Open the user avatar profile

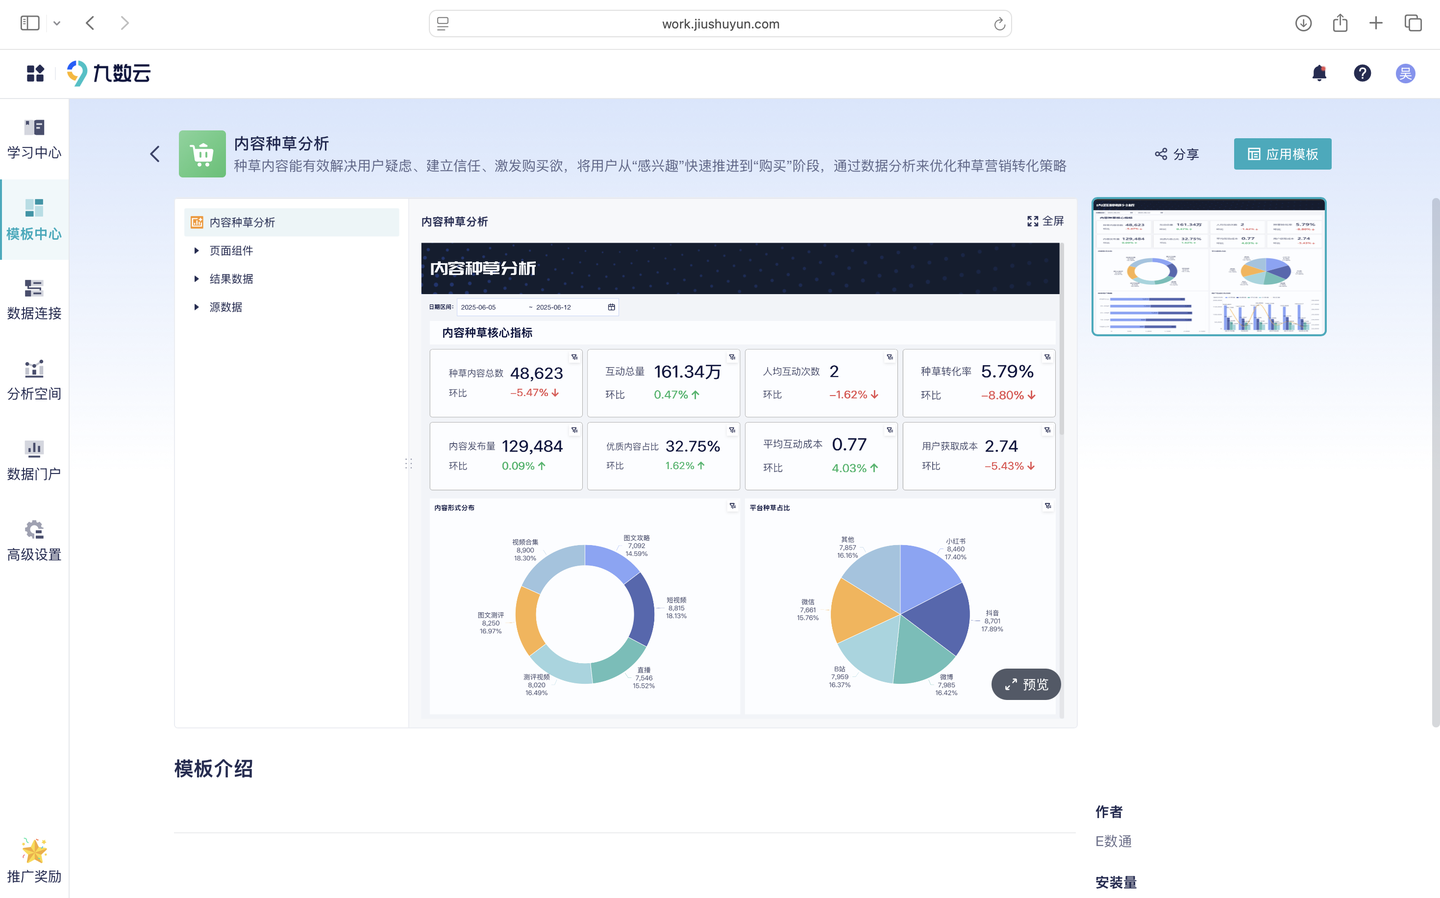point(1405,73)
